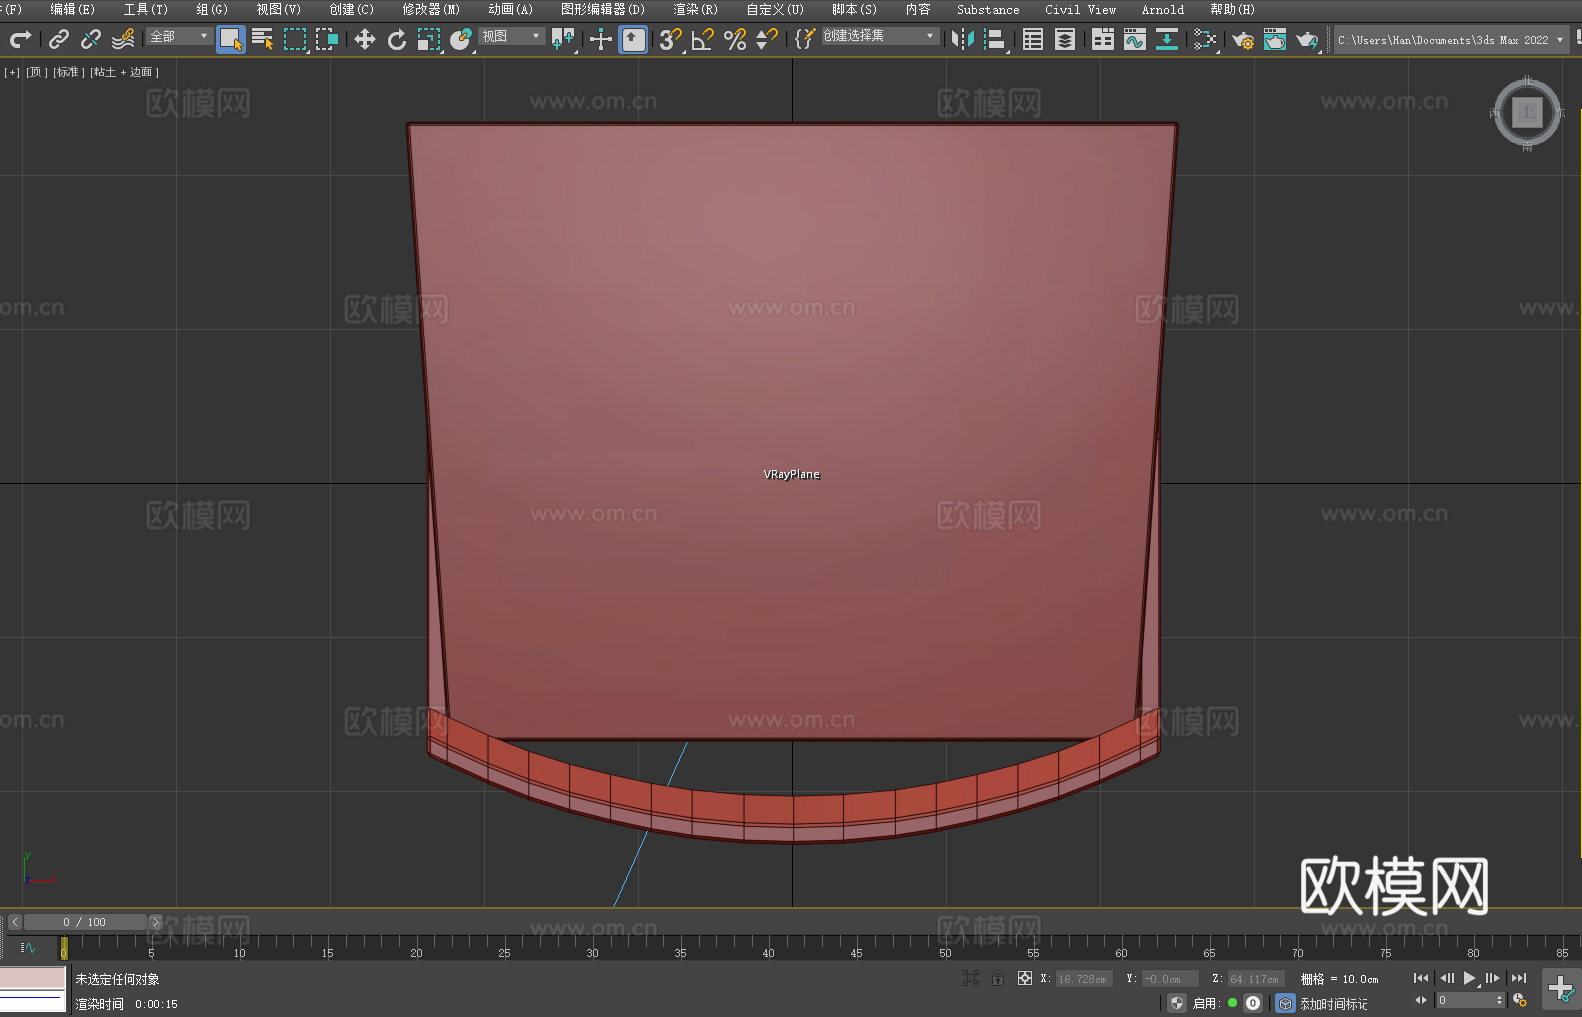Click the Schematic View download-arrow icon

(x=1167, y=39)
